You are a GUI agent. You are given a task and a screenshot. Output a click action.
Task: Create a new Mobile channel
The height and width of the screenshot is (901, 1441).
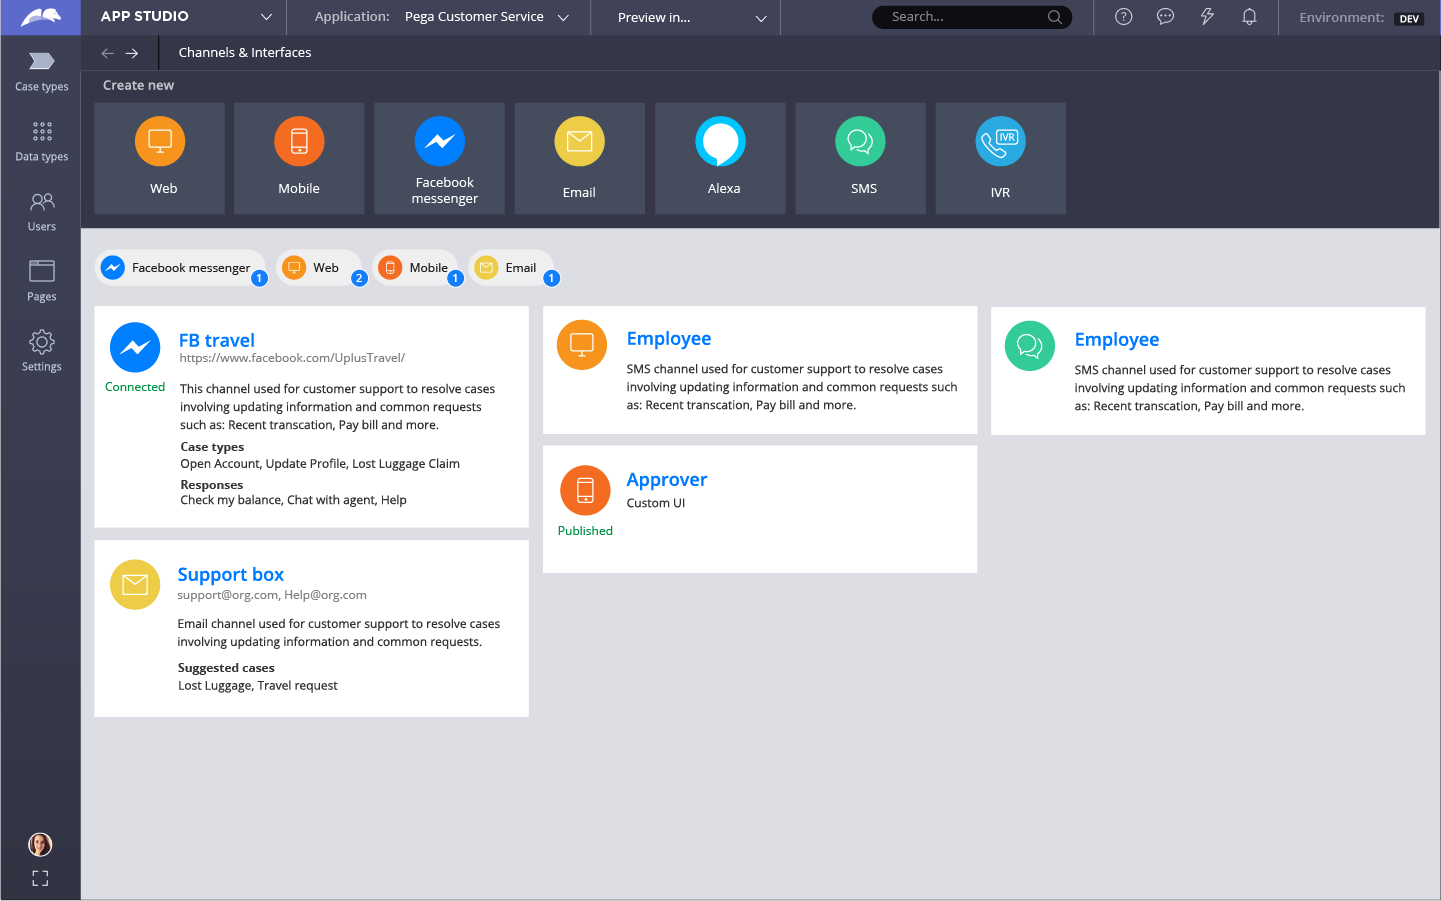coord(298,158)
